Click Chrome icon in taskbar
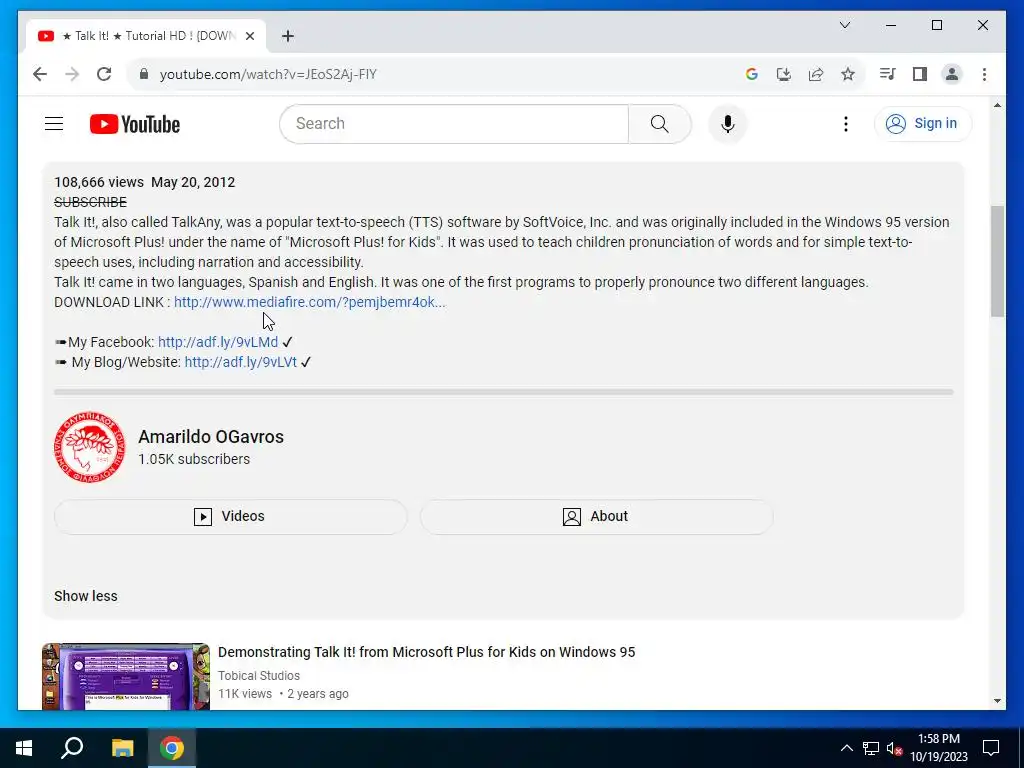The width and height of the screenshot is (1024, 768). [172, 748]
